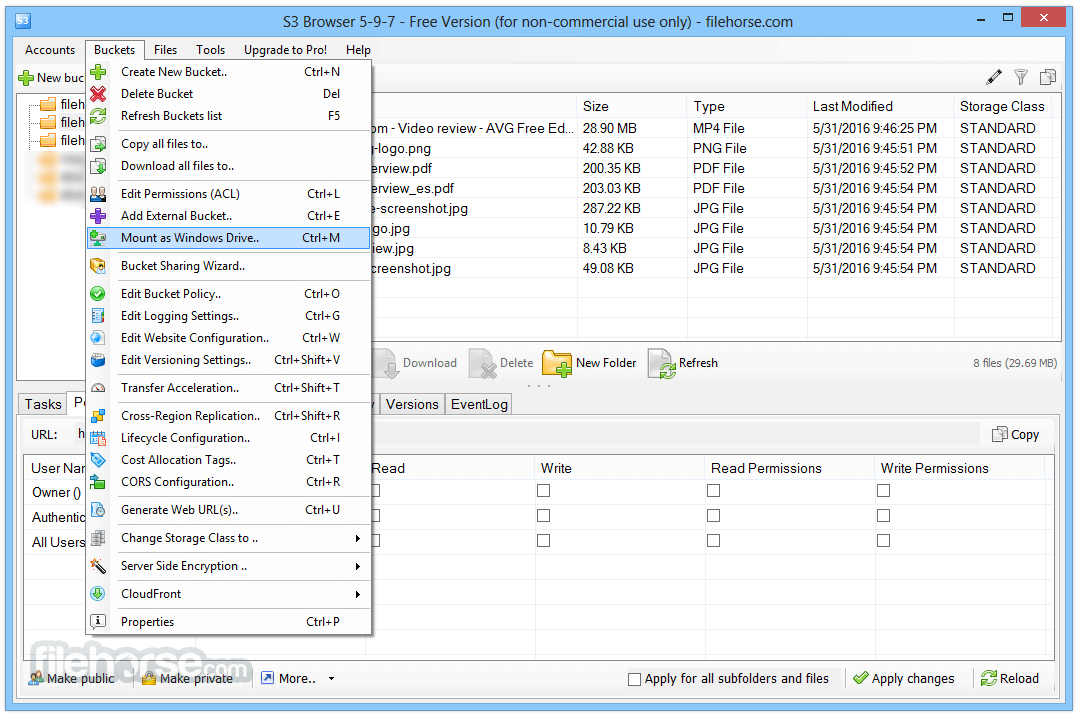The height and width of the screenshot is (713, 1078).
Task: Click the Bucket Sharing Wizard icon
Action: (x=98, y=266)
